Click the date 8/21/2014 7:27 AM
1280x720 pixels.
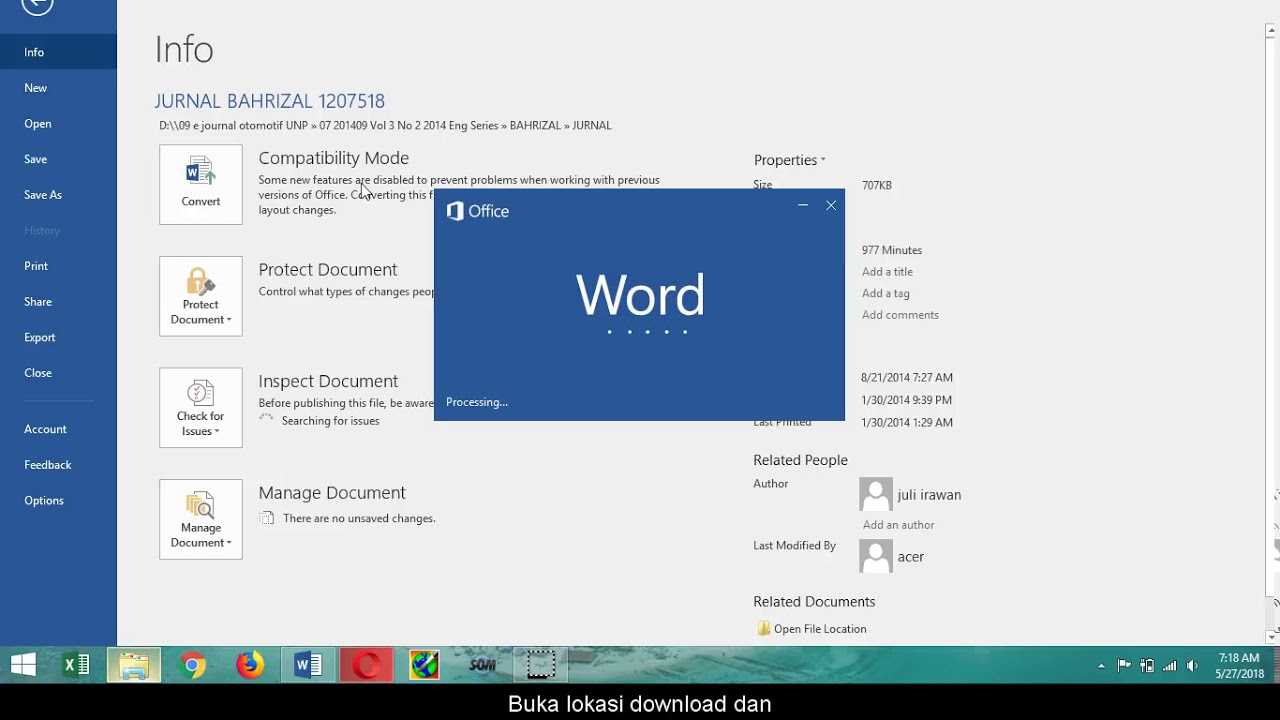pyautogui.click(x=907, y=378)
